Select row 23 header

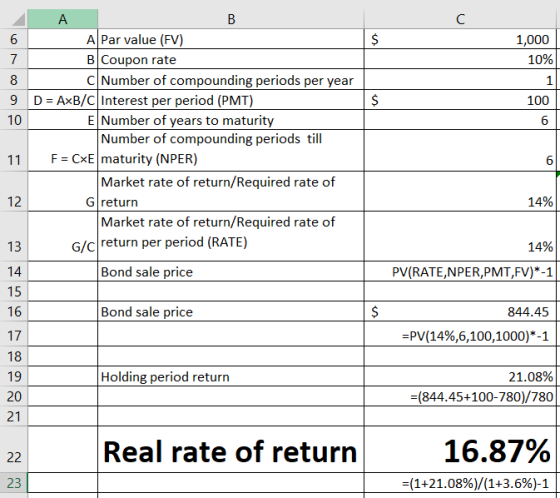14,483
